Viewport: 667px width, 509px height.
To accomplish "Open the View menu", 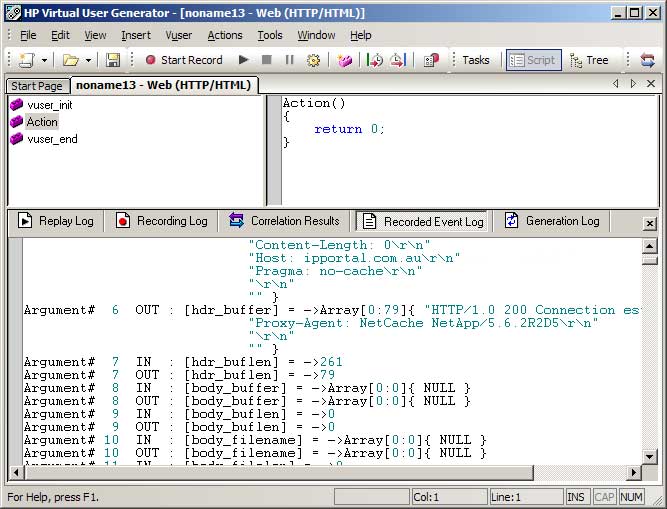I will coord(95,35).
